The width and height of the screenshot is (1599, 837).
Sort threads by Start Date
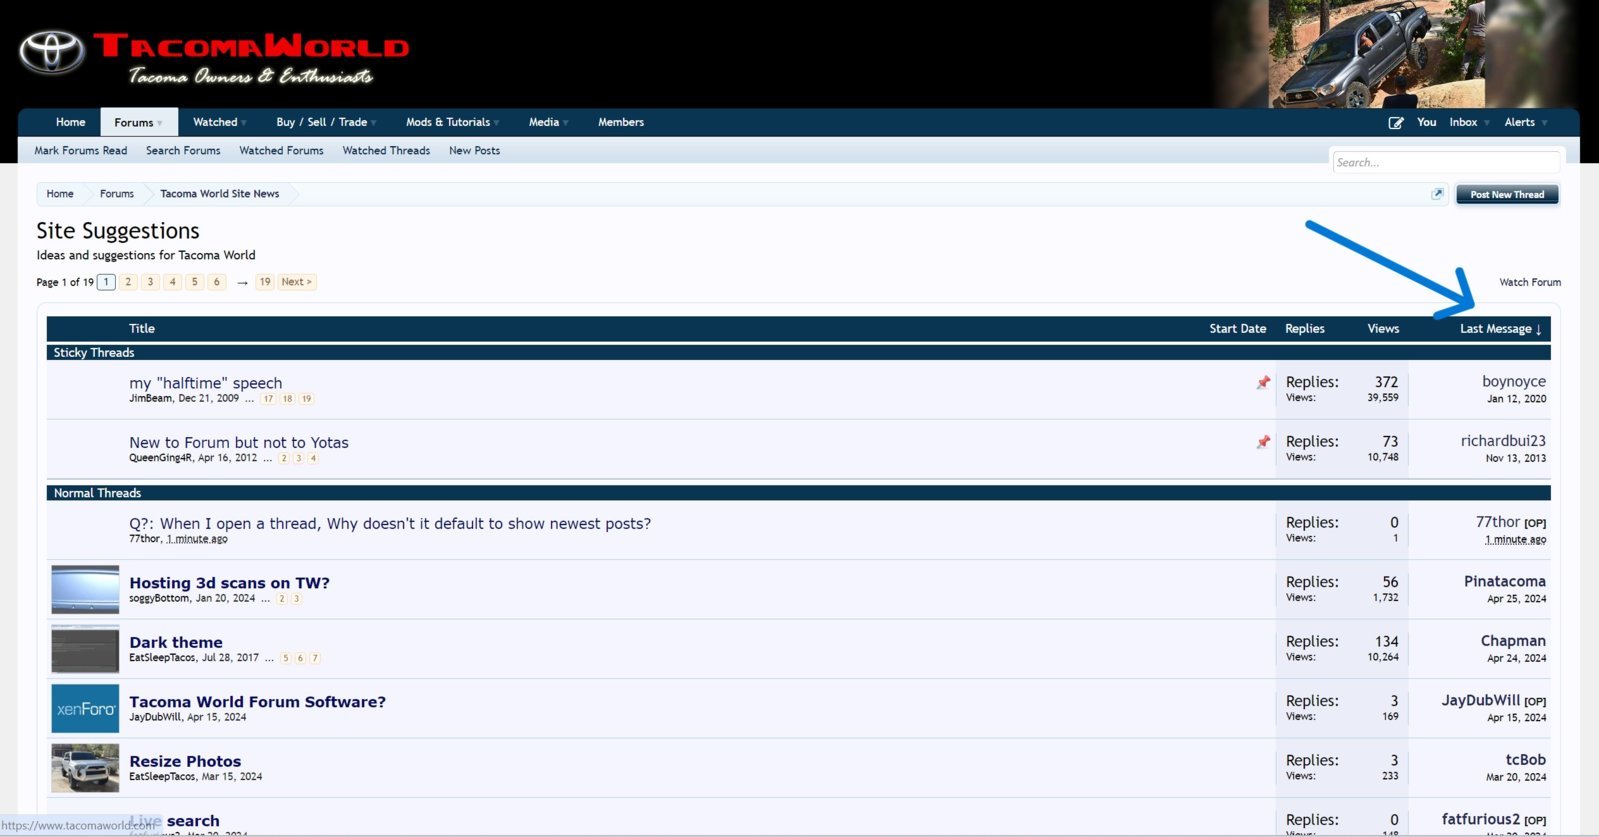point(1237,329)
